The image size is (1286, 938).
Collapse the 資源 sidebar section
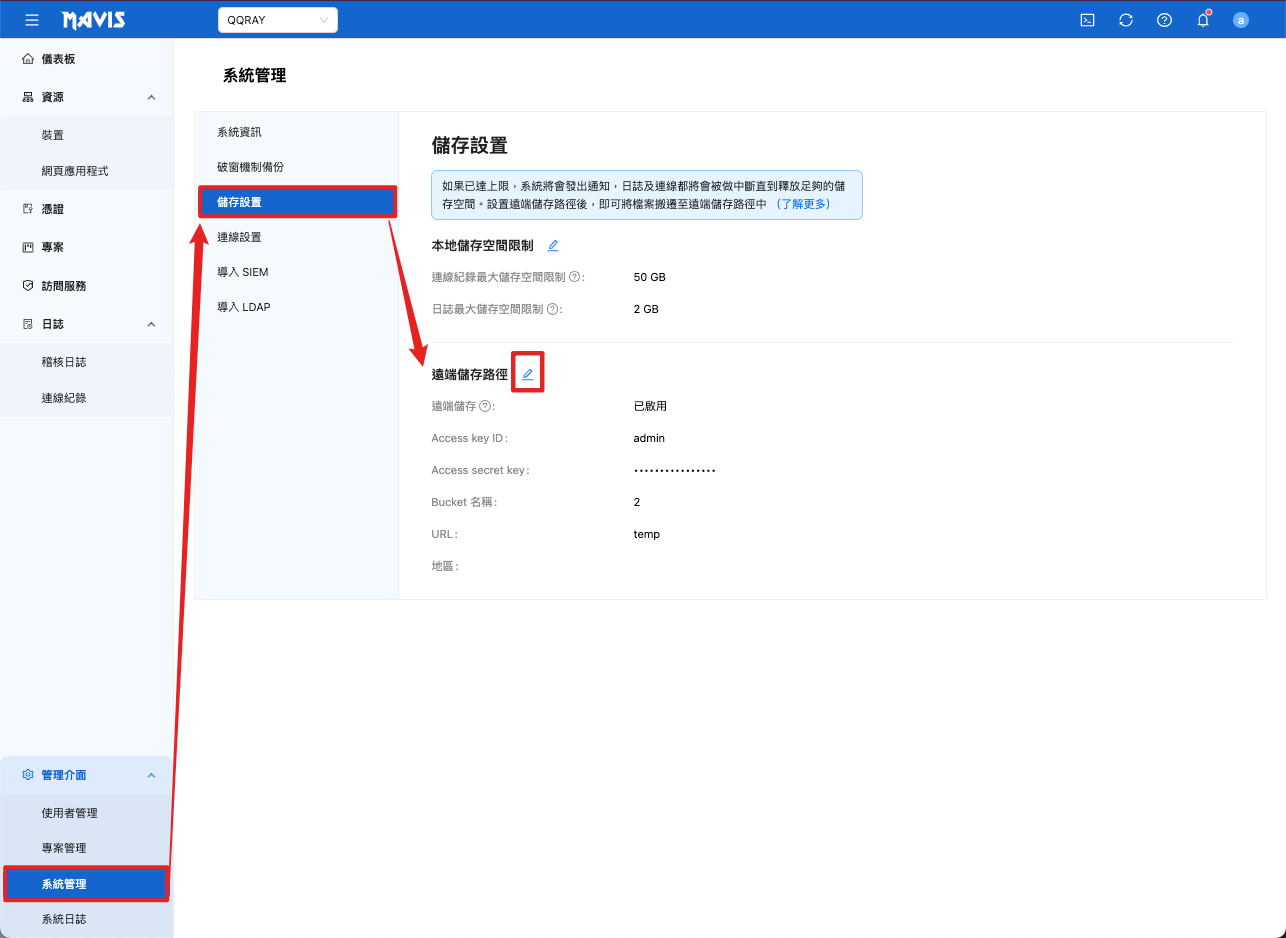click(x=151, y=97)
